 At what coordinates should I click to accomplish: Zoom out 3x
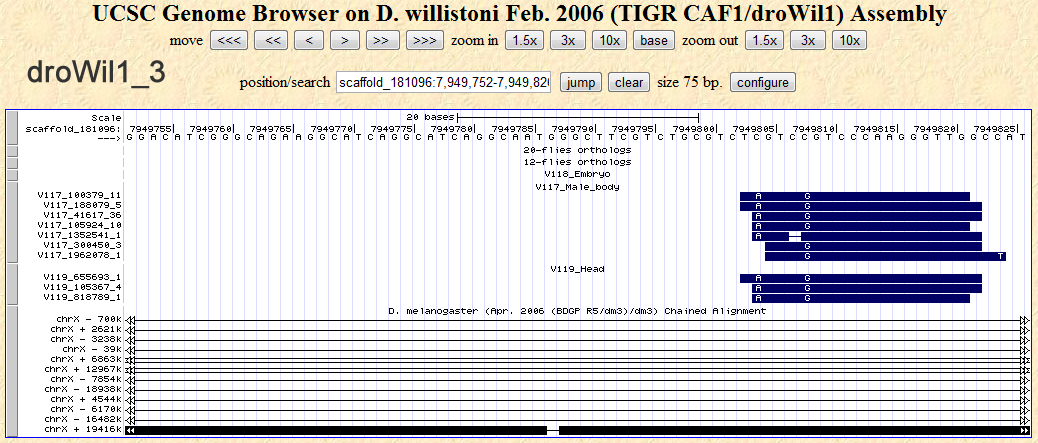click(x=807, y=40)
